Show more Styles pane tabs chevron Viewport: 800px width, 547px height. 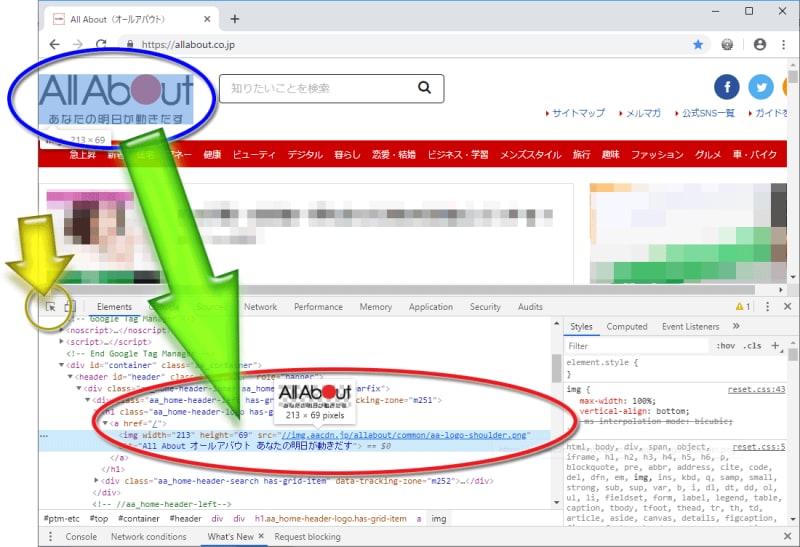[736, 326]
